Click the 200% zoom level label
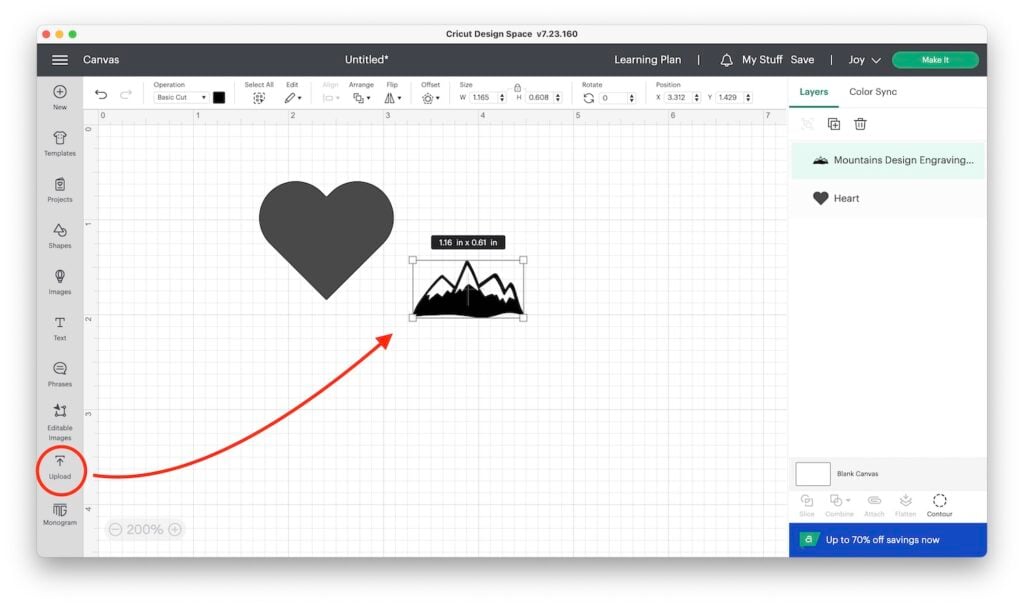Image resolution: width=1024 pixels, height=606 pixels. [145, 529]
